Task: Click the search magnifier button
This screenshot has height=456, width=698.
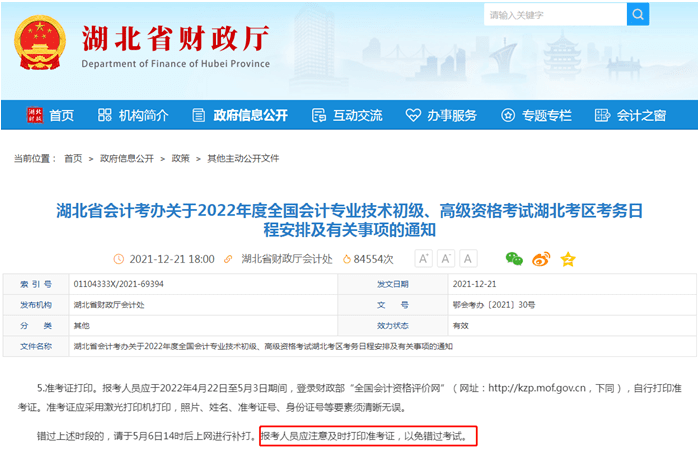Action: pos(637,15)
